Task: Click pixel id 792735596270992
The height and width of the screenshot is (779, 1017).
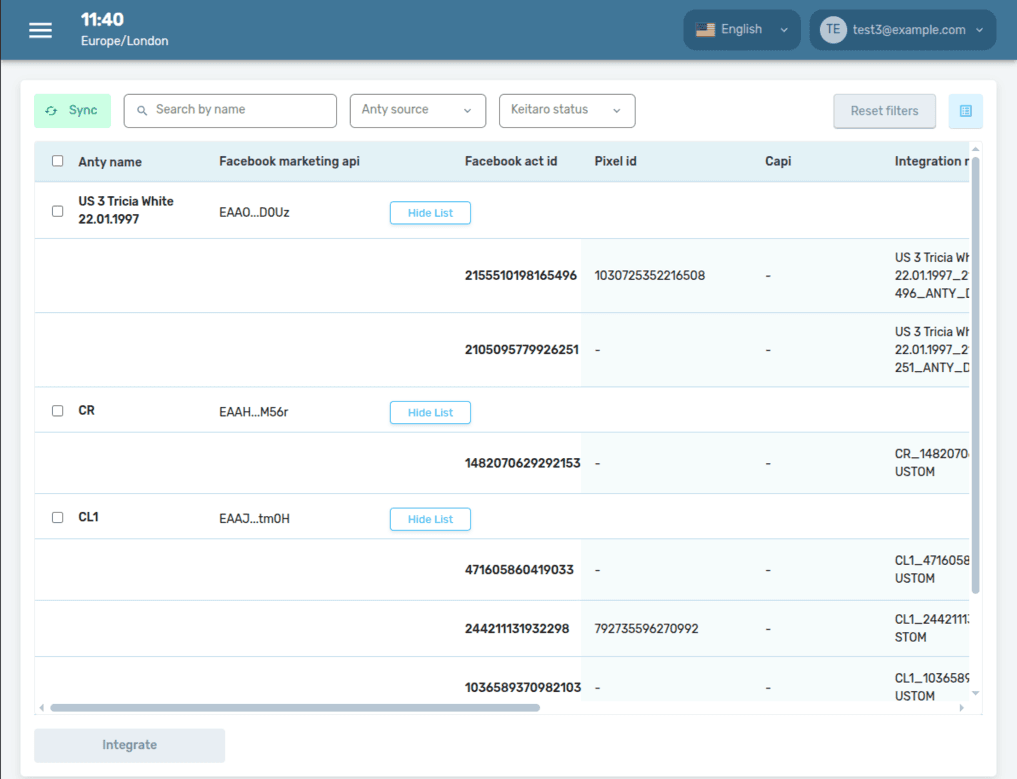Action: [647, 629]
